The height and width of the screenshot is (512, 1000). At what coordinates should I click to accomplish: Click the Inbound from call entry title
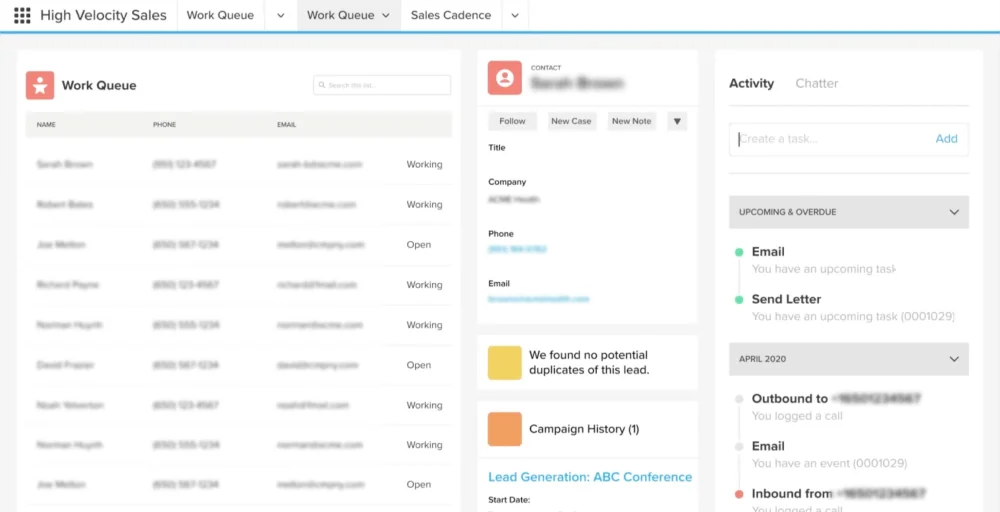coord(839,494)
